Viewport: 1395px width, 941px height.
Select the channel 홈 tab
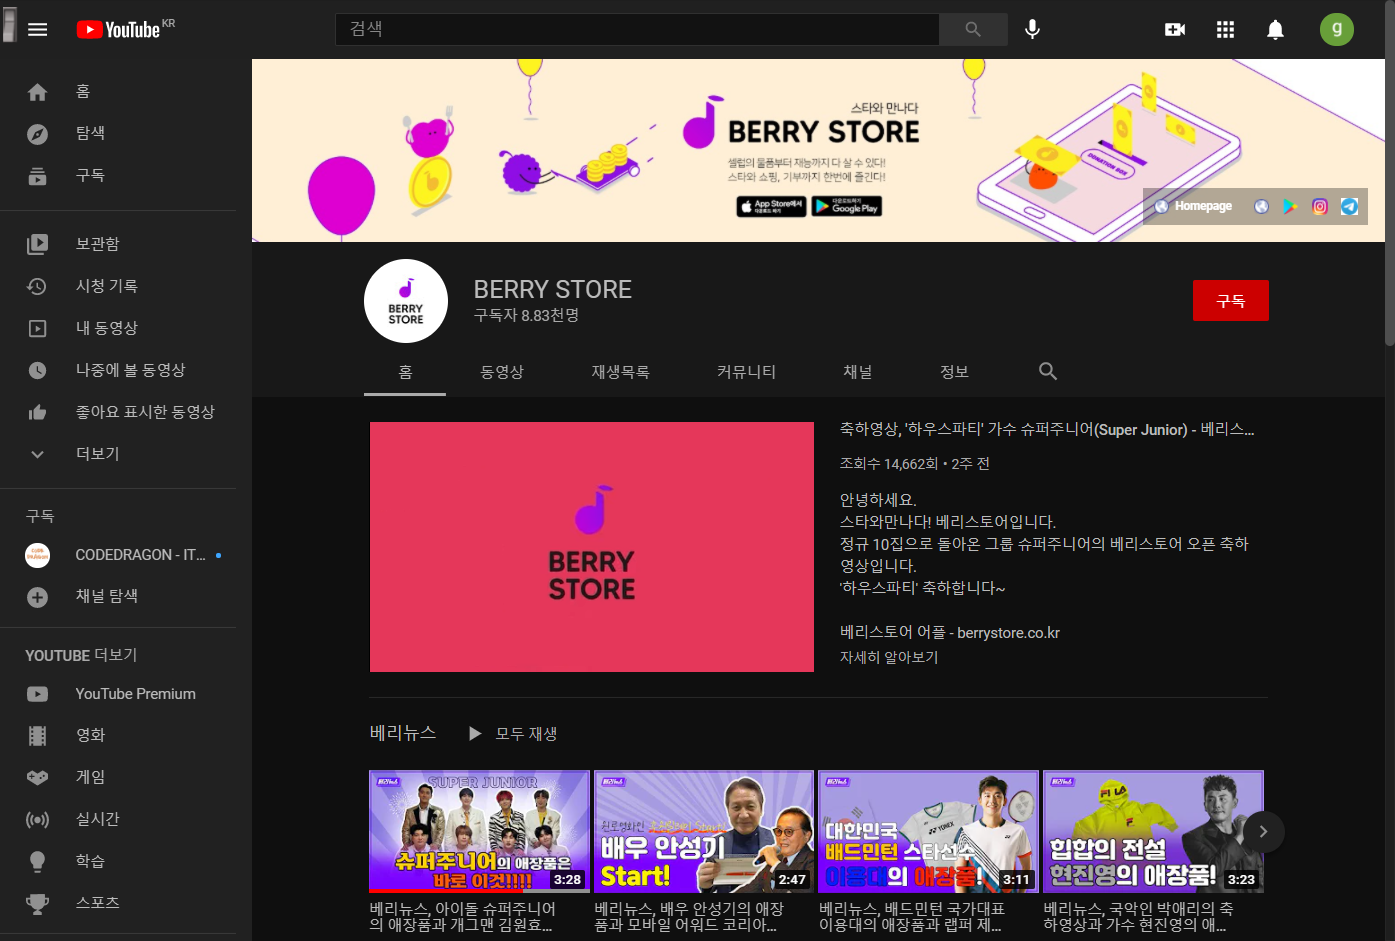pos(405,372)
